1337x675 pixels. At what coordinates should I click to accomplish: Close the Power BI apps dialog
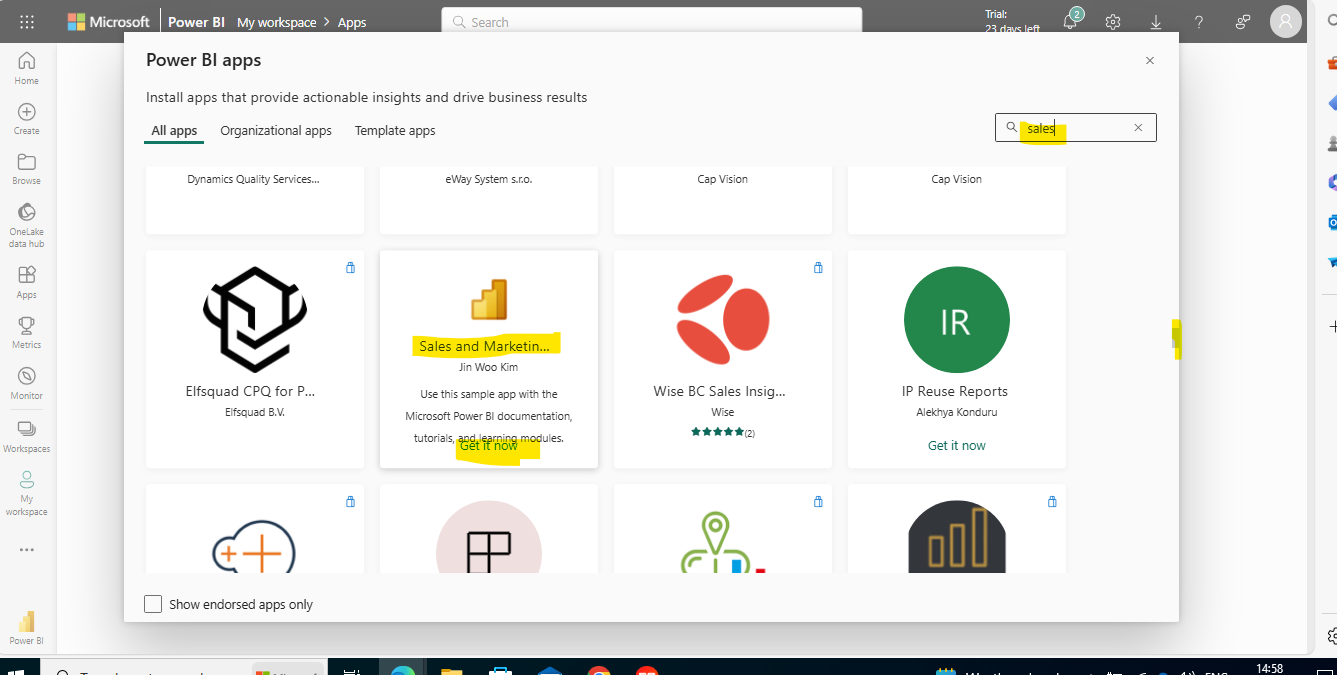[1150, 60]
